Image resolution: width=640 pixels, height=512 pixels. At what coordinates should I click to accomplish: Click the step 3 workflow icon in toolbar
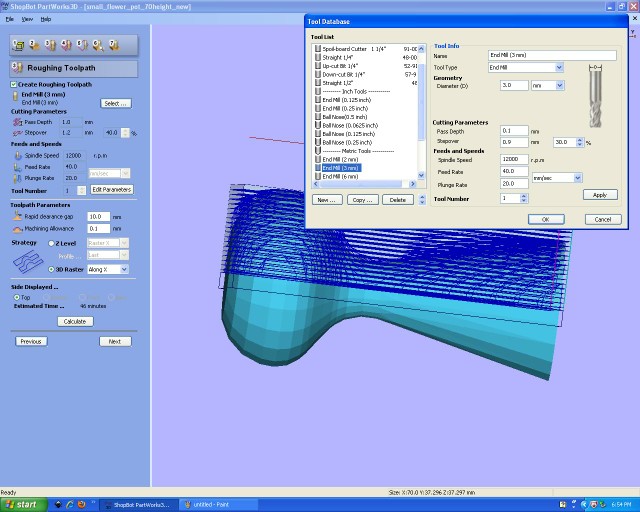tap(50, 45)
